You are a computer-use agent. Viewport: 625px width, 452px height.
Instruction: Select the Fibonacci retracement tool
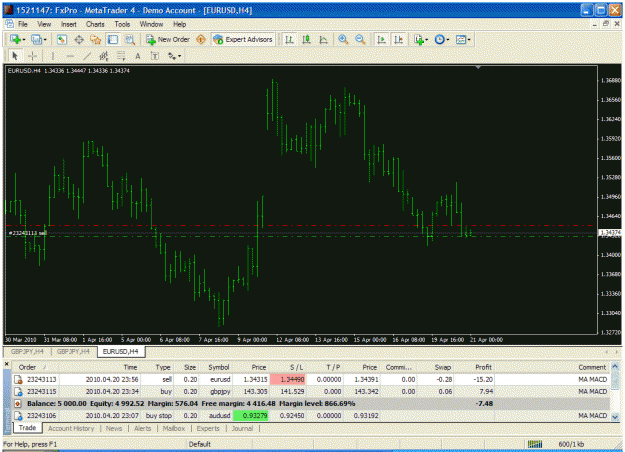(x=121, y=56)
